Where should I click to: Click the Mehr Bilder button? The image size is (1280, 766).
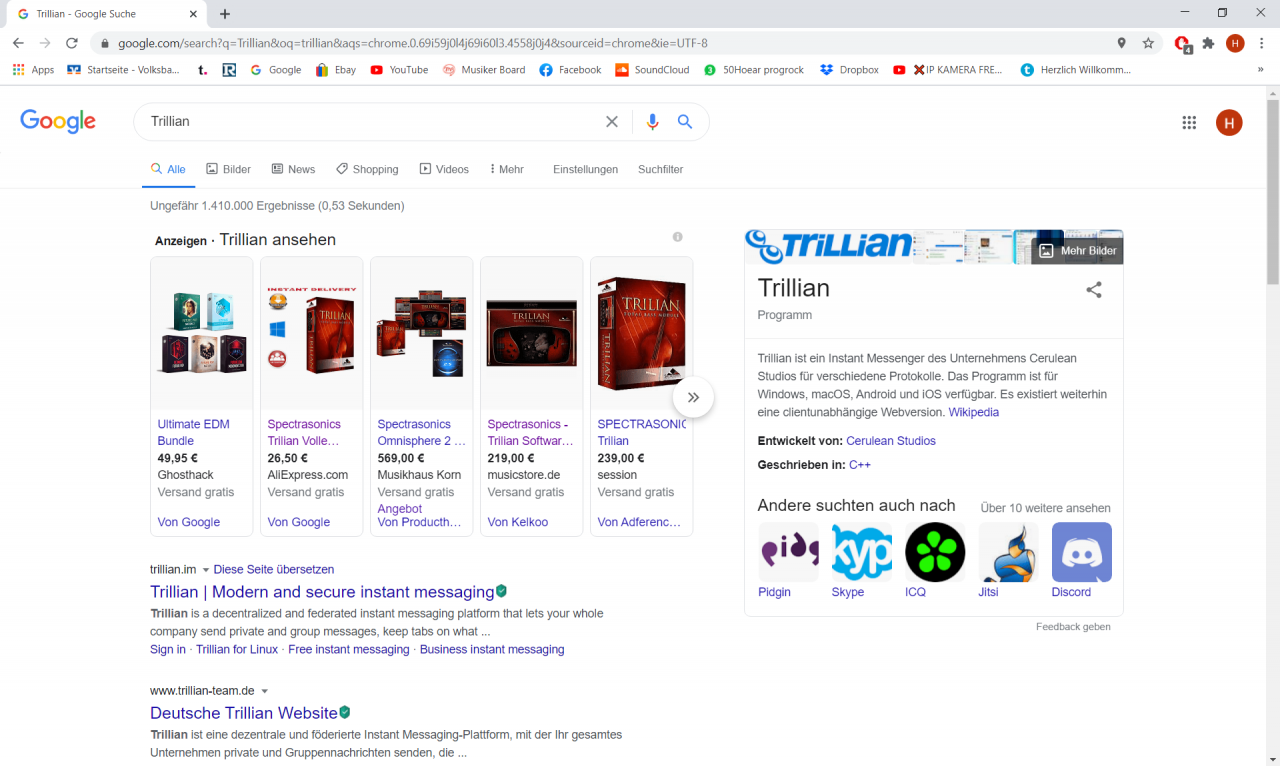(1077, 251)
